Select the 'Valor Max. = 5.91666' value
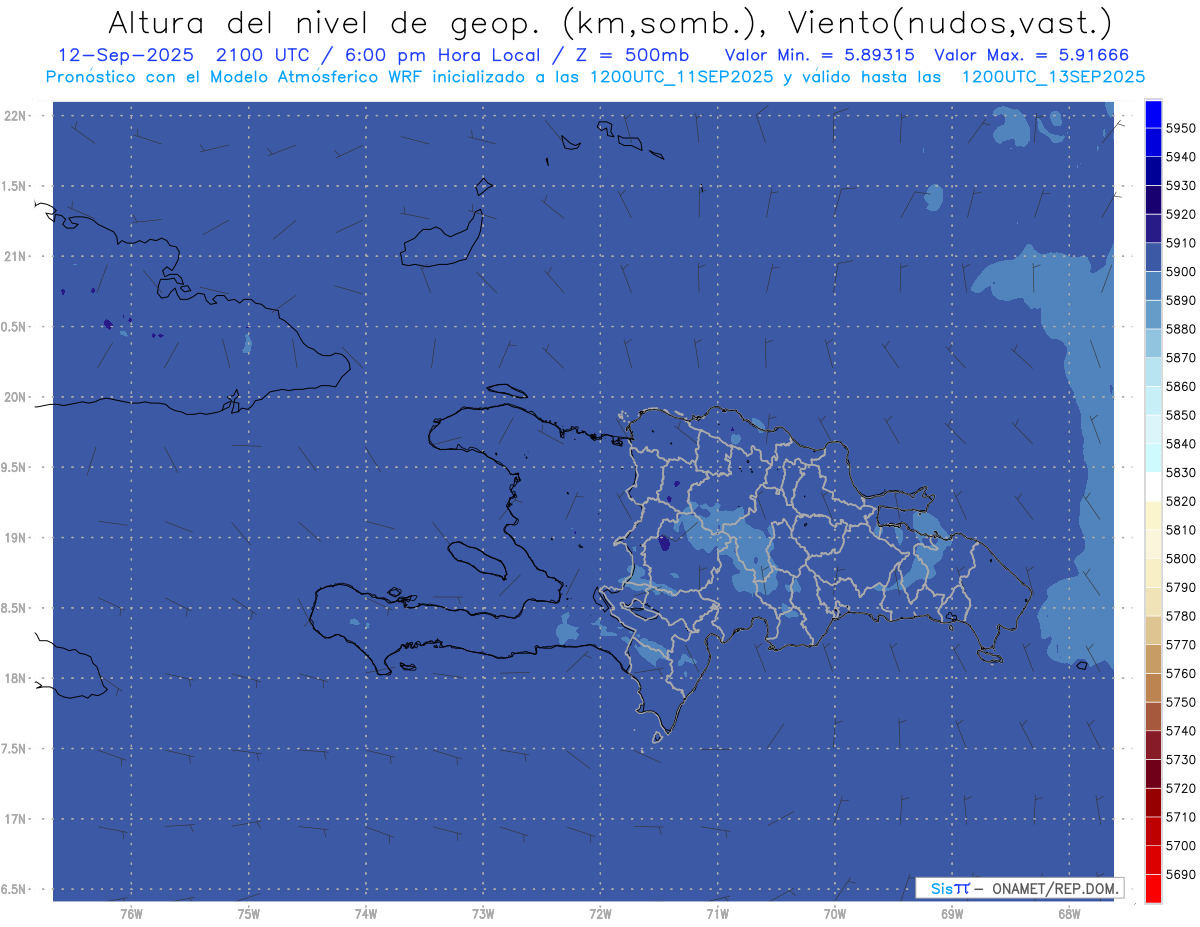 (x=1034, y=55)
